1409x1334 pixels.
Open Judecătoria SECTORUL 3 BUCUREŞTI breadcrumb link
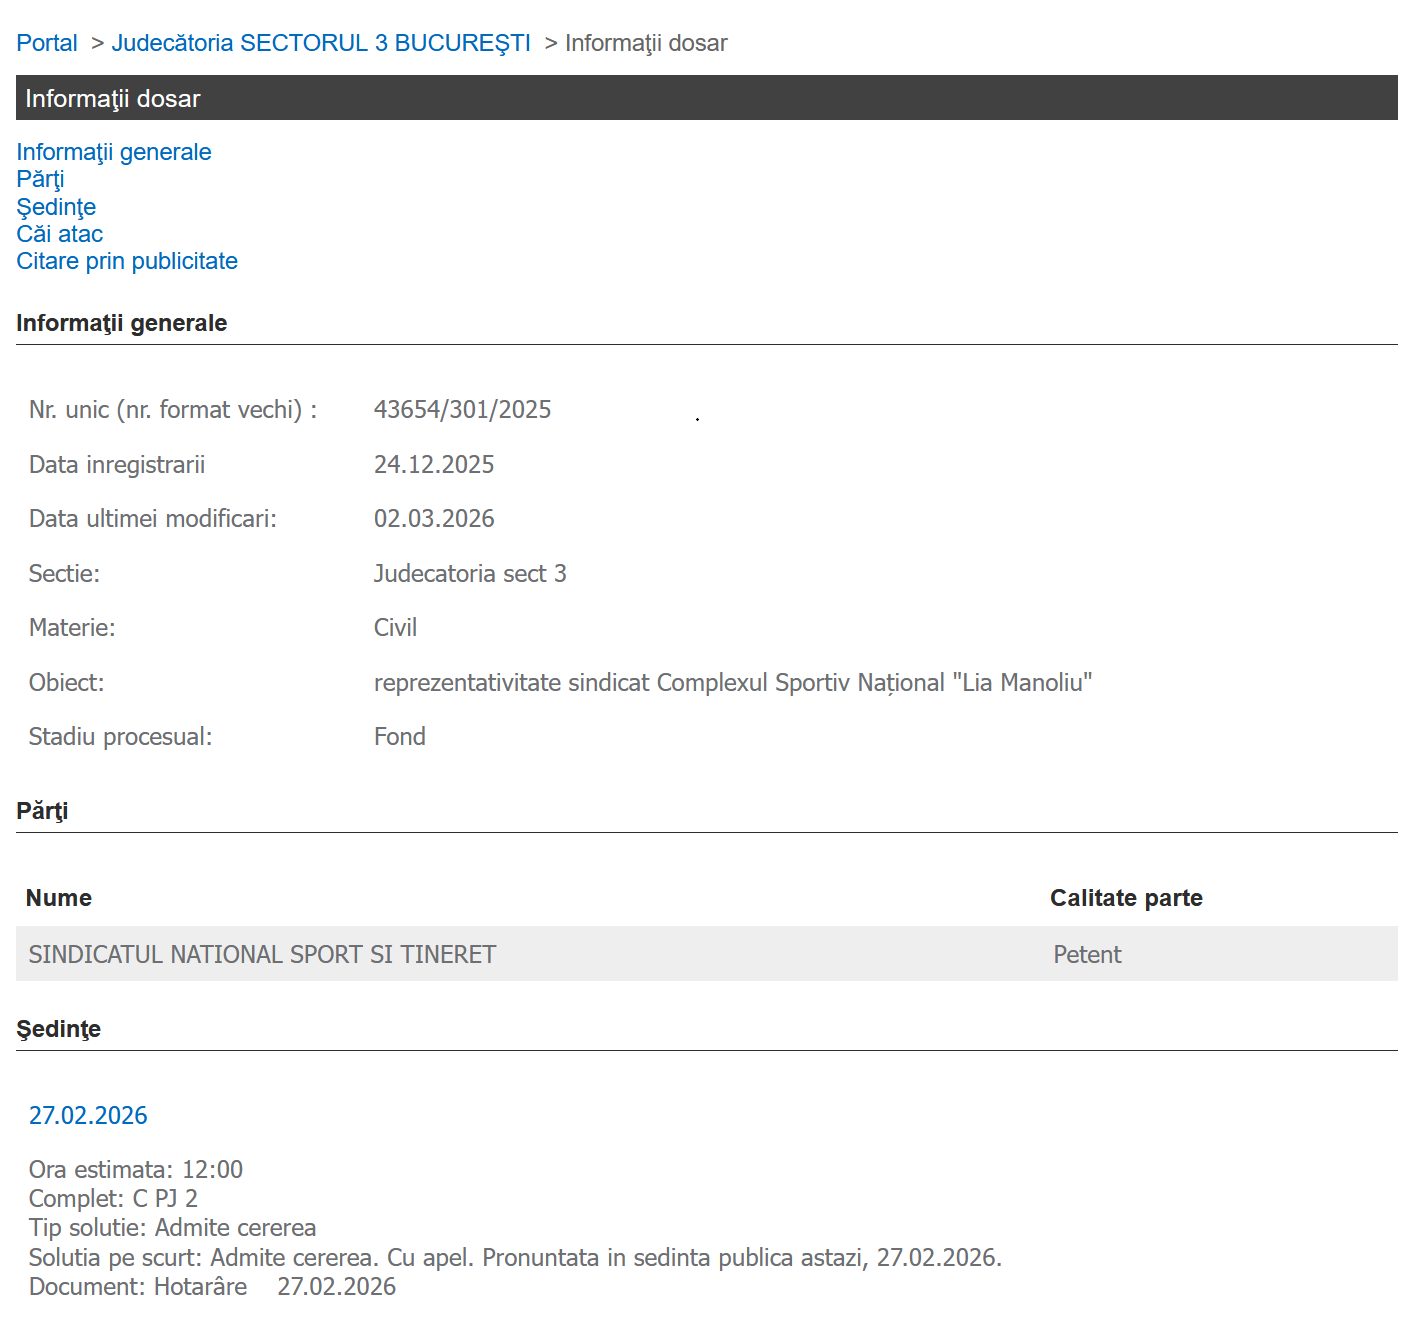point(321,43)
